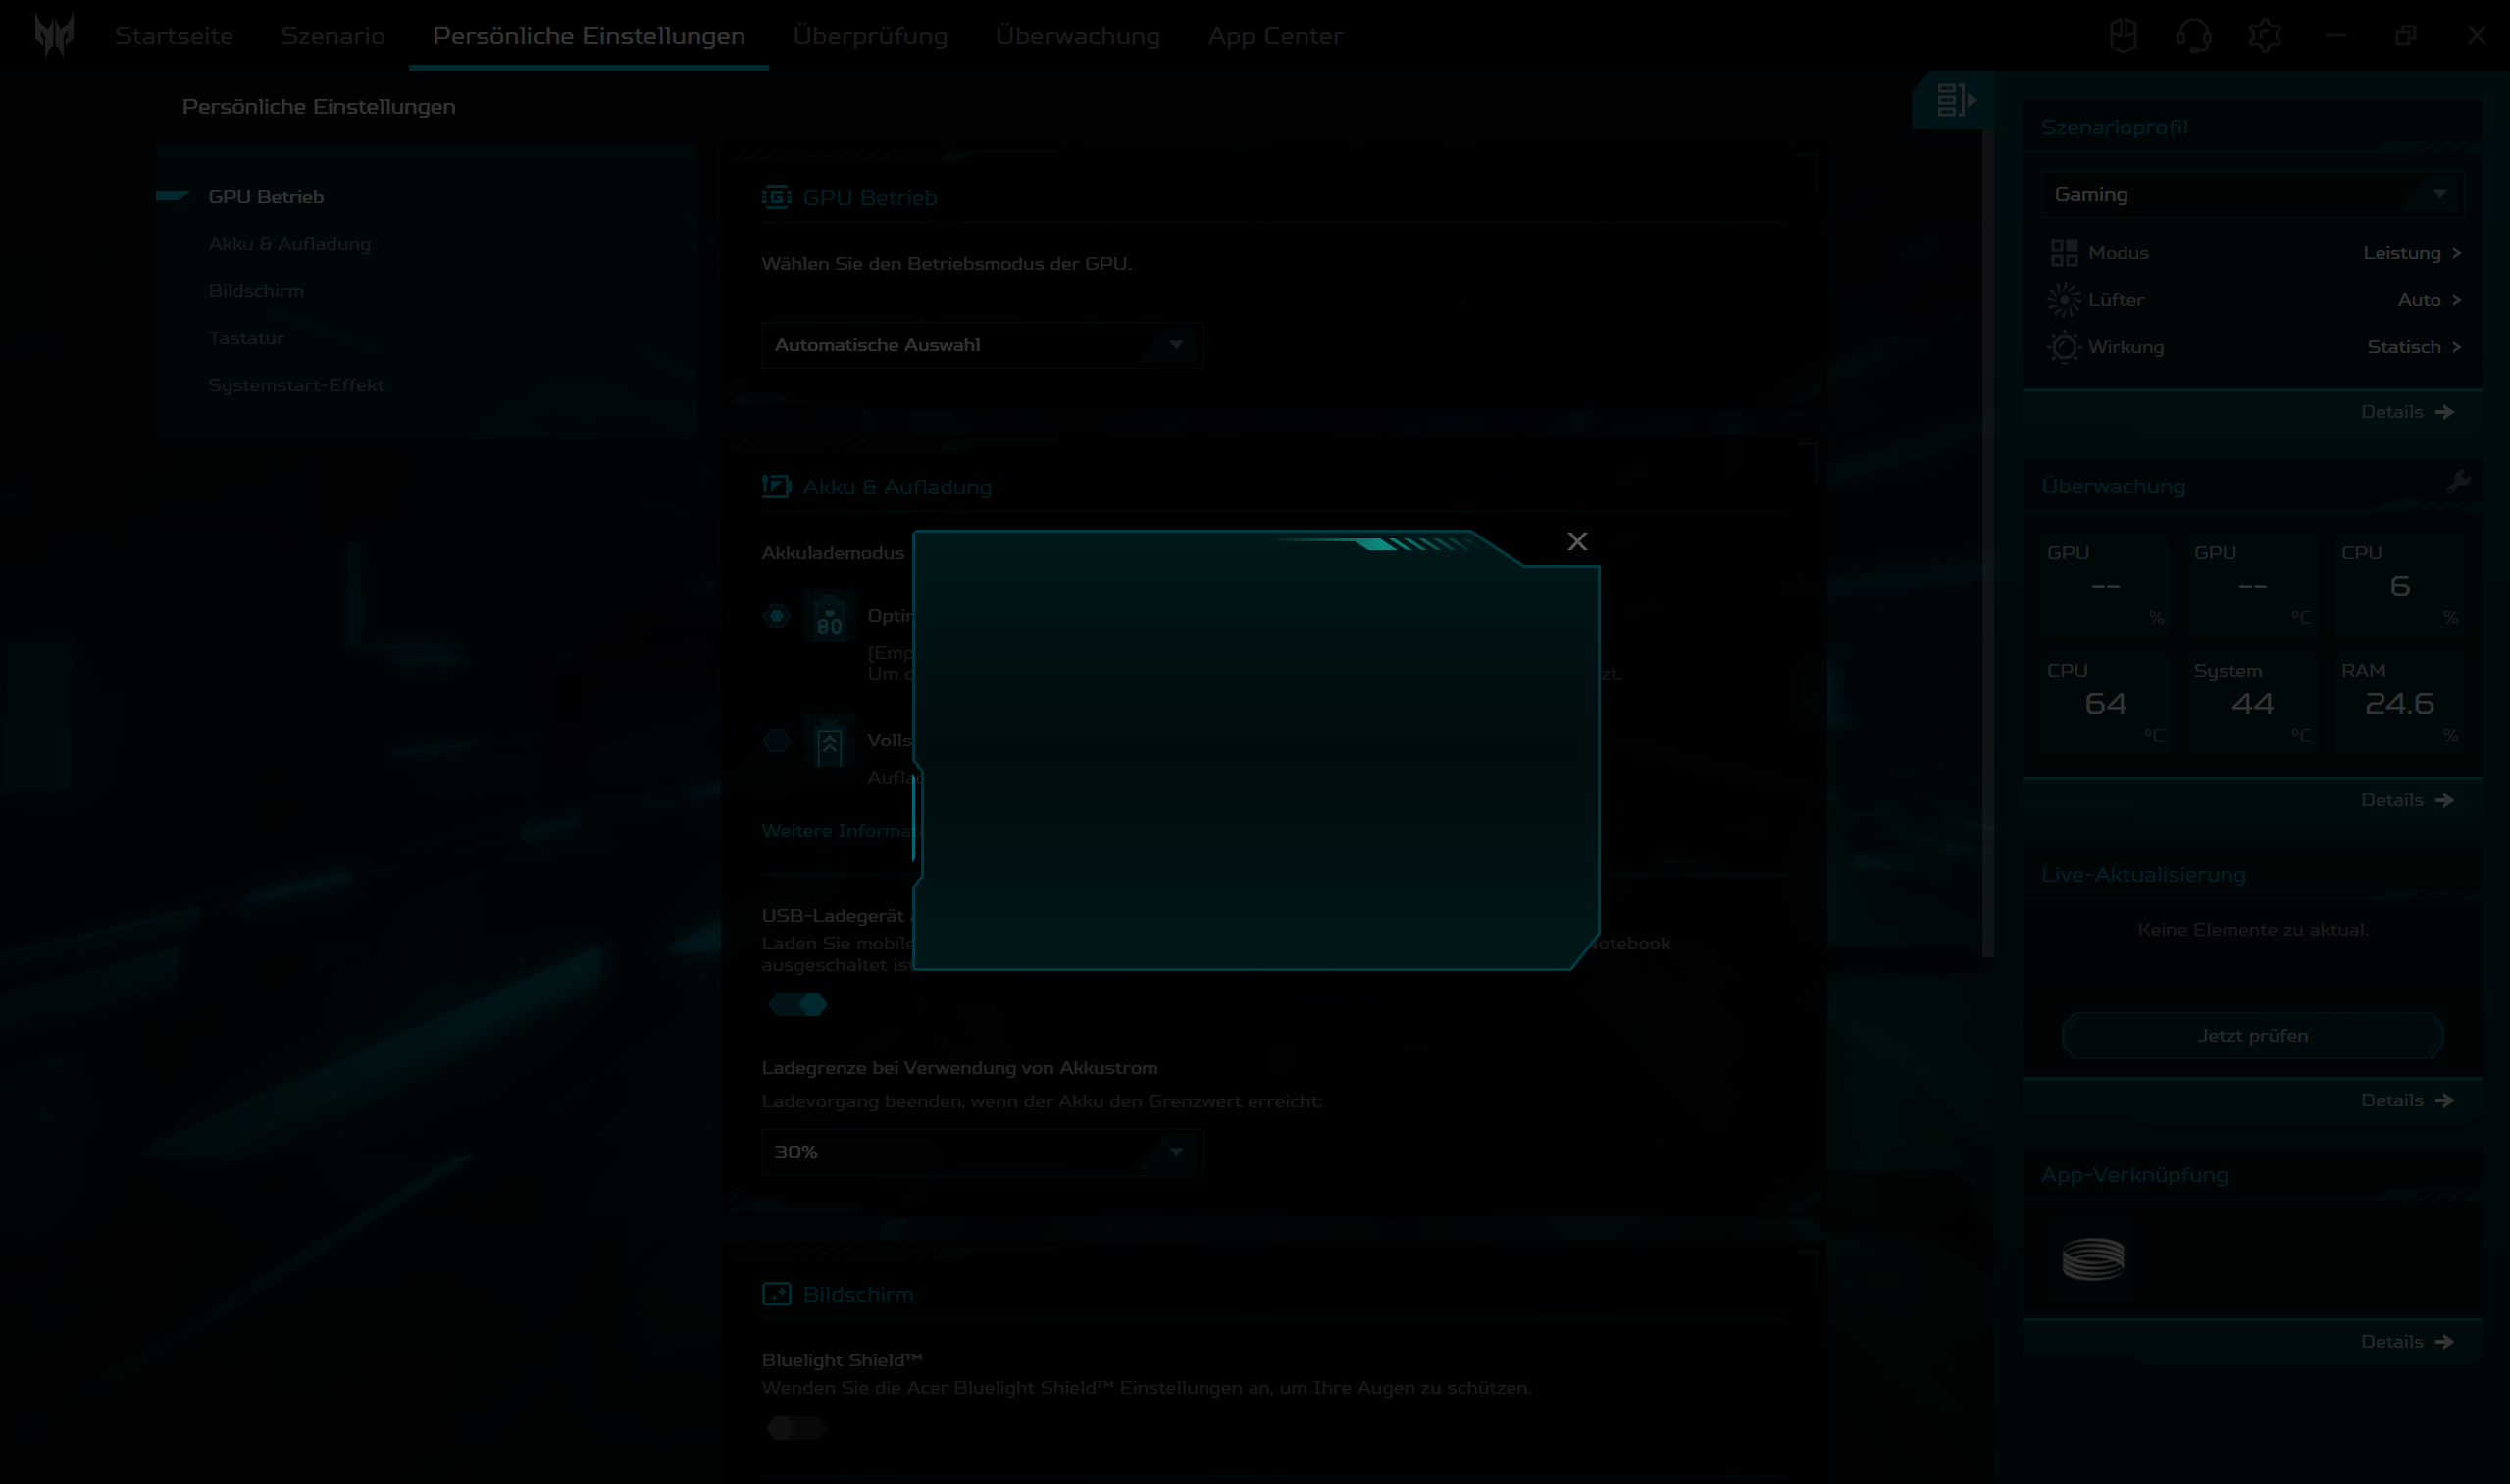Switch to the Szenario tab
Viewport: 2510px width, 1484px height.
[x=333, y=36]
